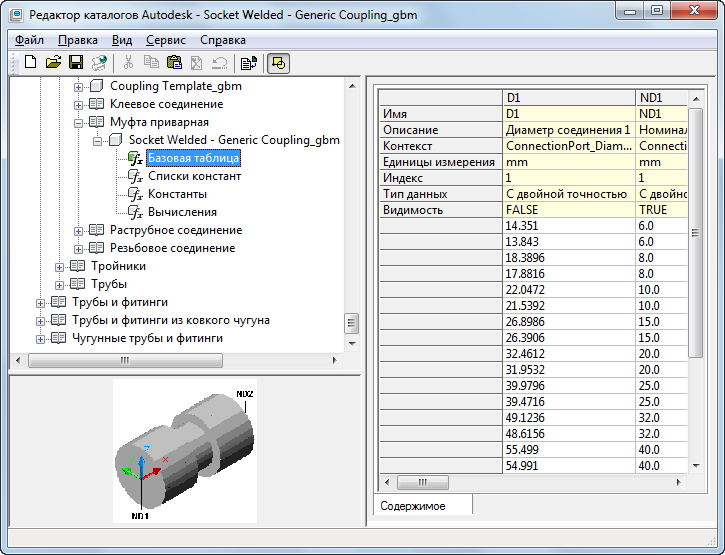Image resolution: width=725 pixels, height=555 pixels.
Task: Click the fx icon beside Константы
Action: click(x=135, y=194)
